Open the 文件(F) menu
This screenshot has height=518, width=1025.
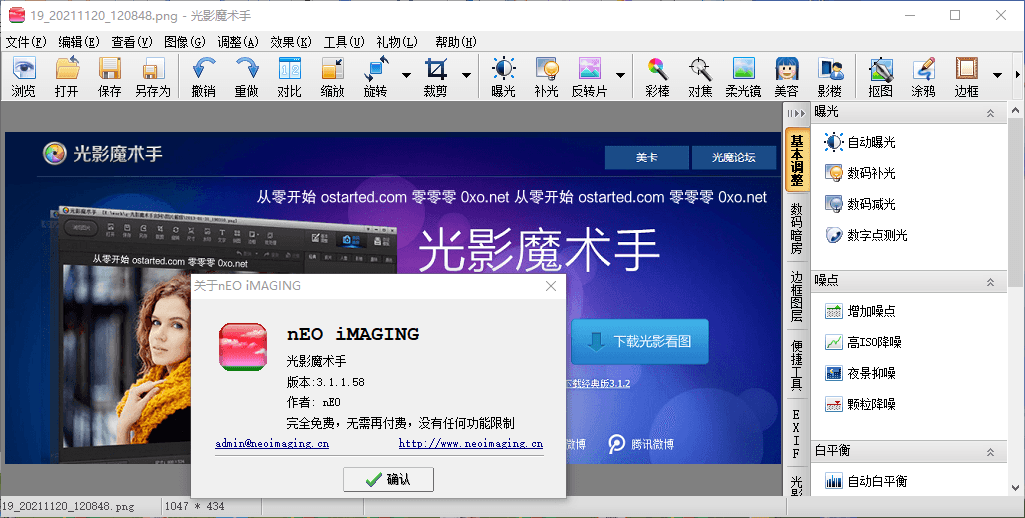point(26,42)
